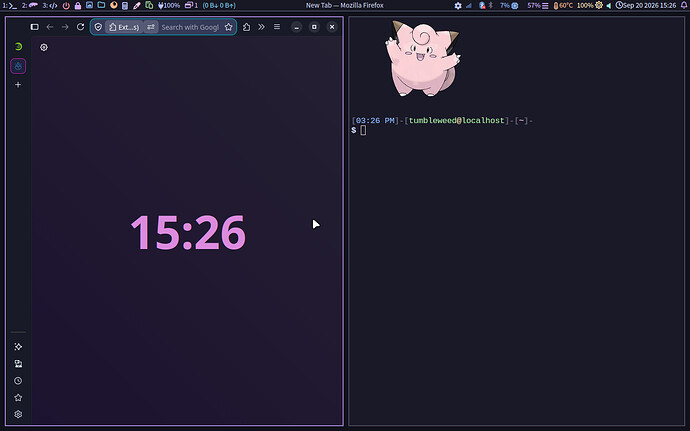The width and height of the screenshot is (690, 431).
Task: Click the 60°C temperature indicator
Action: (563, 6)
